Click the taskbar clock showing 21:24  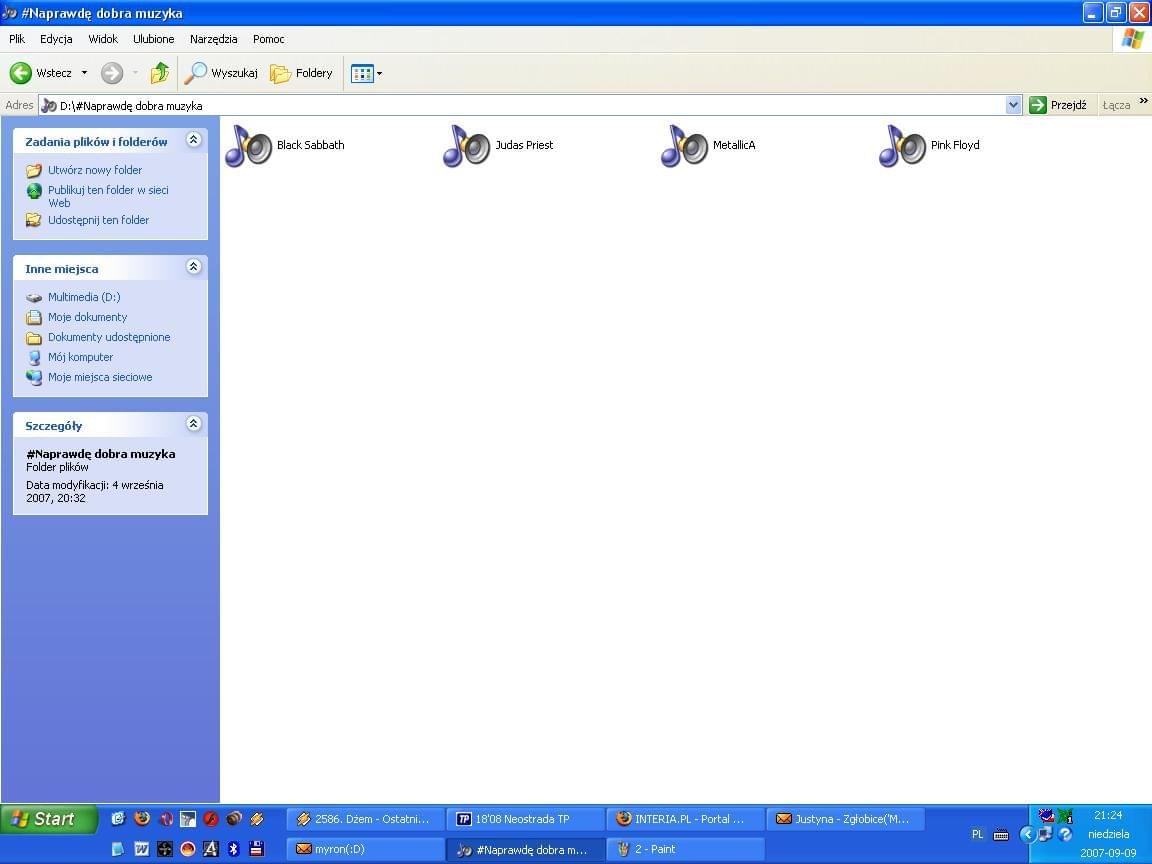[1108, 816]
